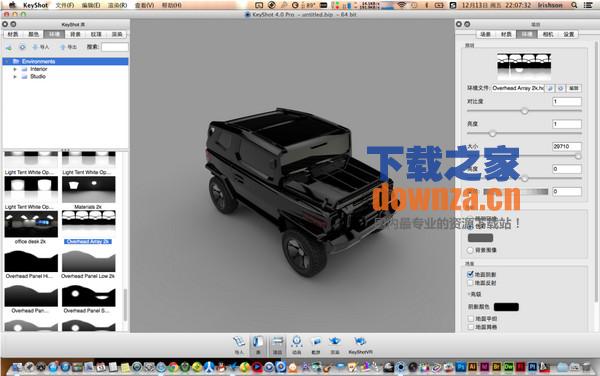Screen dimensions: 600x376
Task: Switch to library panel's Backplates (背景) tab
Action: pyautogui.click(x=75, y=34)
